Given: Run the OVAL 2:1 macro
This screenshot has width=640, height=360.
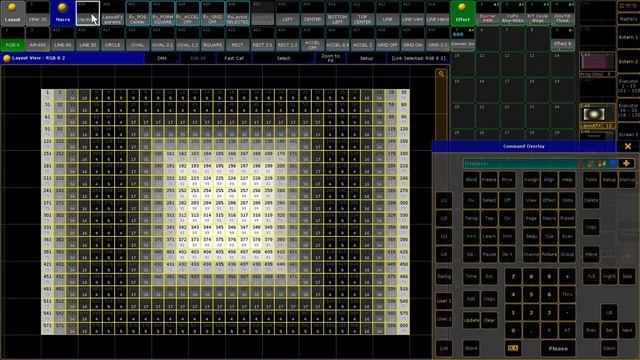Looking at the screenshot, I should coord(162,39).
